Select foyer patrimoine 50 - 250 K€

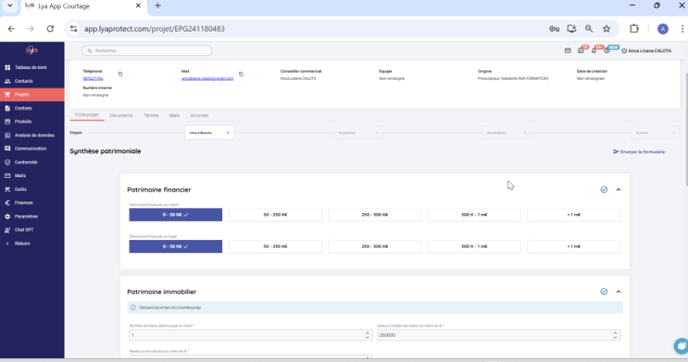tap(275, 247)
